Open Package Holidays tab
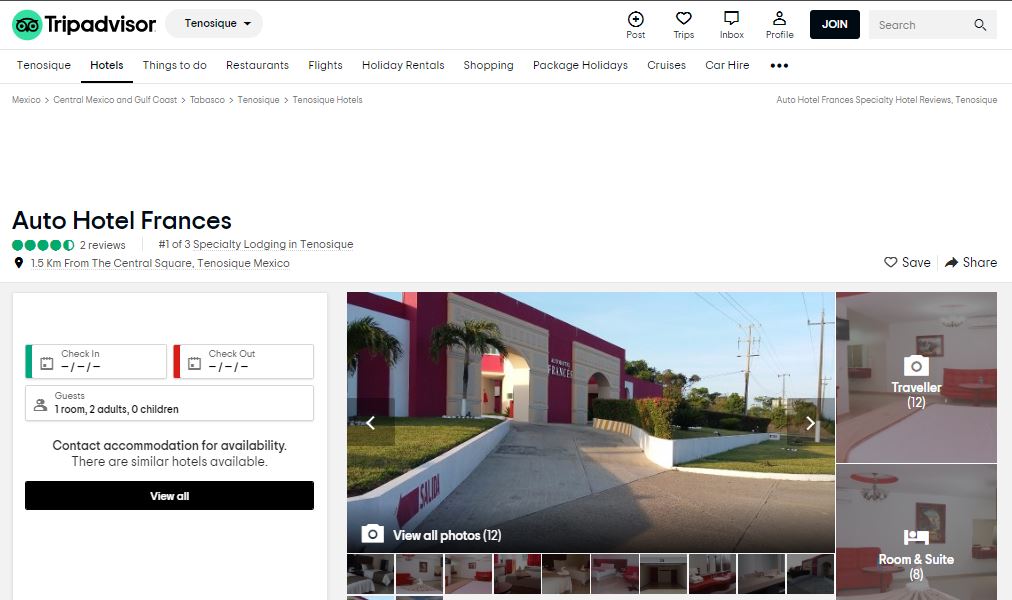1012x600 pixels. [580, 65]
